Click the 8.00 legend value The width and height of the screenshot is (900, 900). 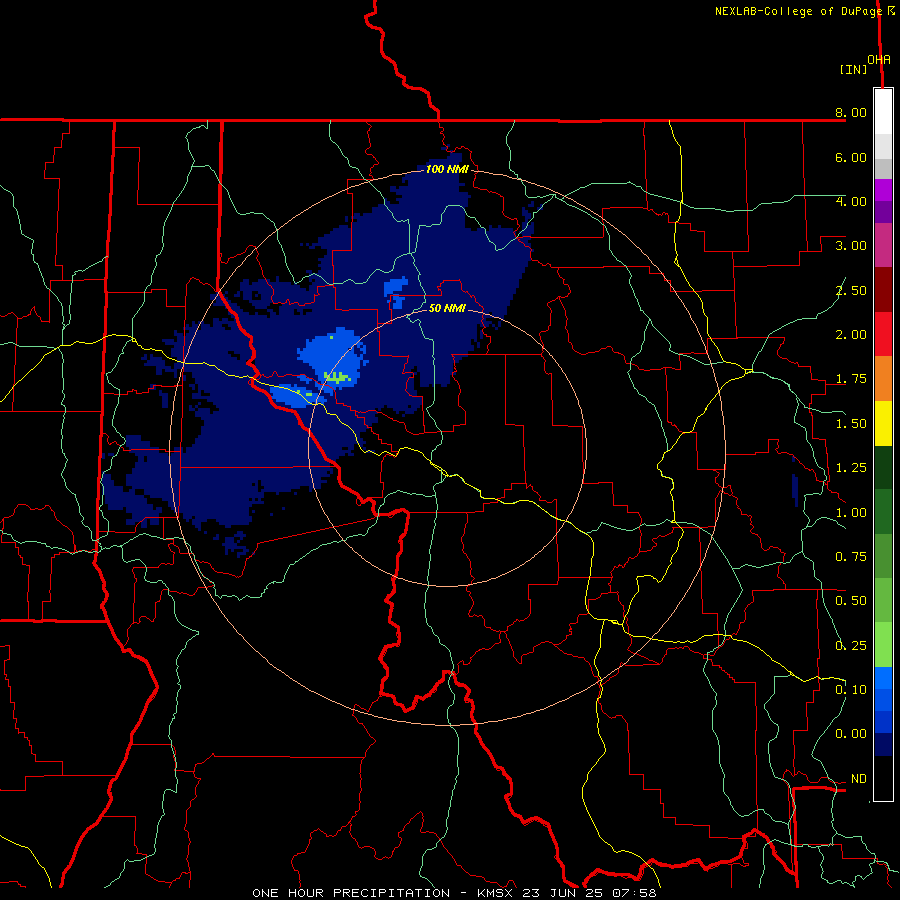[x=851, y=112]
